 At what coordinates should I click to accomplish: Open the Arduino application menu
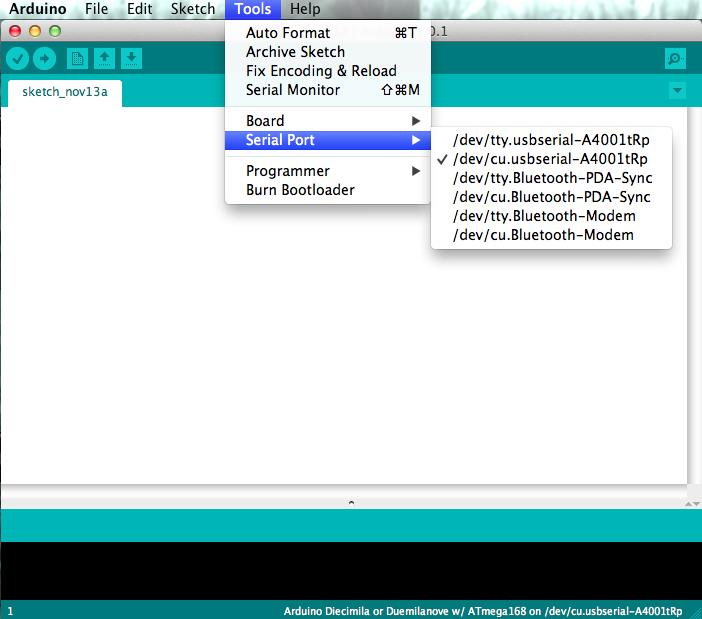tap(38, 9)
